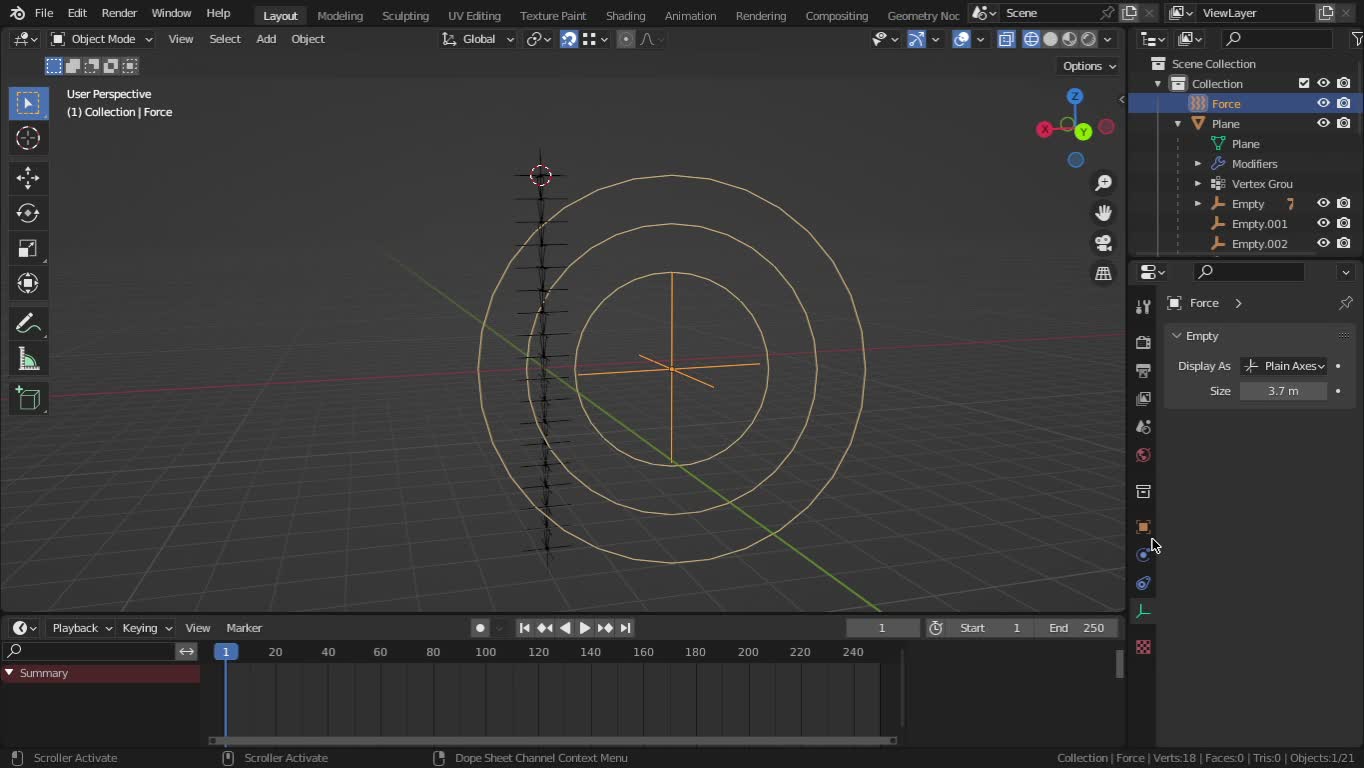Viewport: 1364px width, 768px height.
Task: Open the Keying dropdown in timeline
Action: click(x=146, y=628)
